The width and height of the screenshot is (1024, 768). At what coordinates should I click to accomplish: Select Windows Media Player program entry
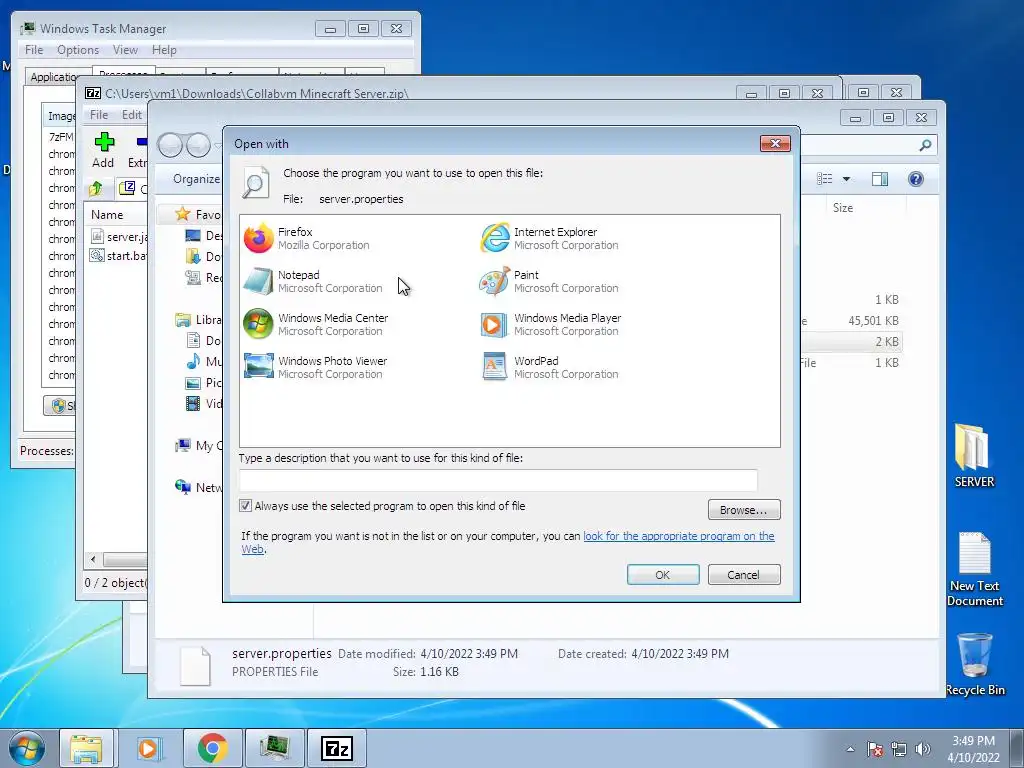point(551,324)
